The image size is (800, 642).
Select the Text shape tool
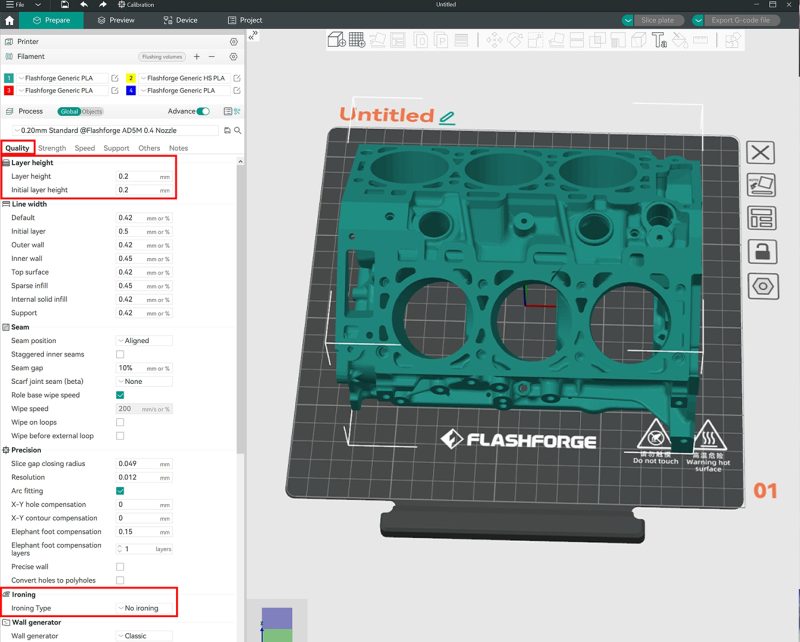pos(659,40)
